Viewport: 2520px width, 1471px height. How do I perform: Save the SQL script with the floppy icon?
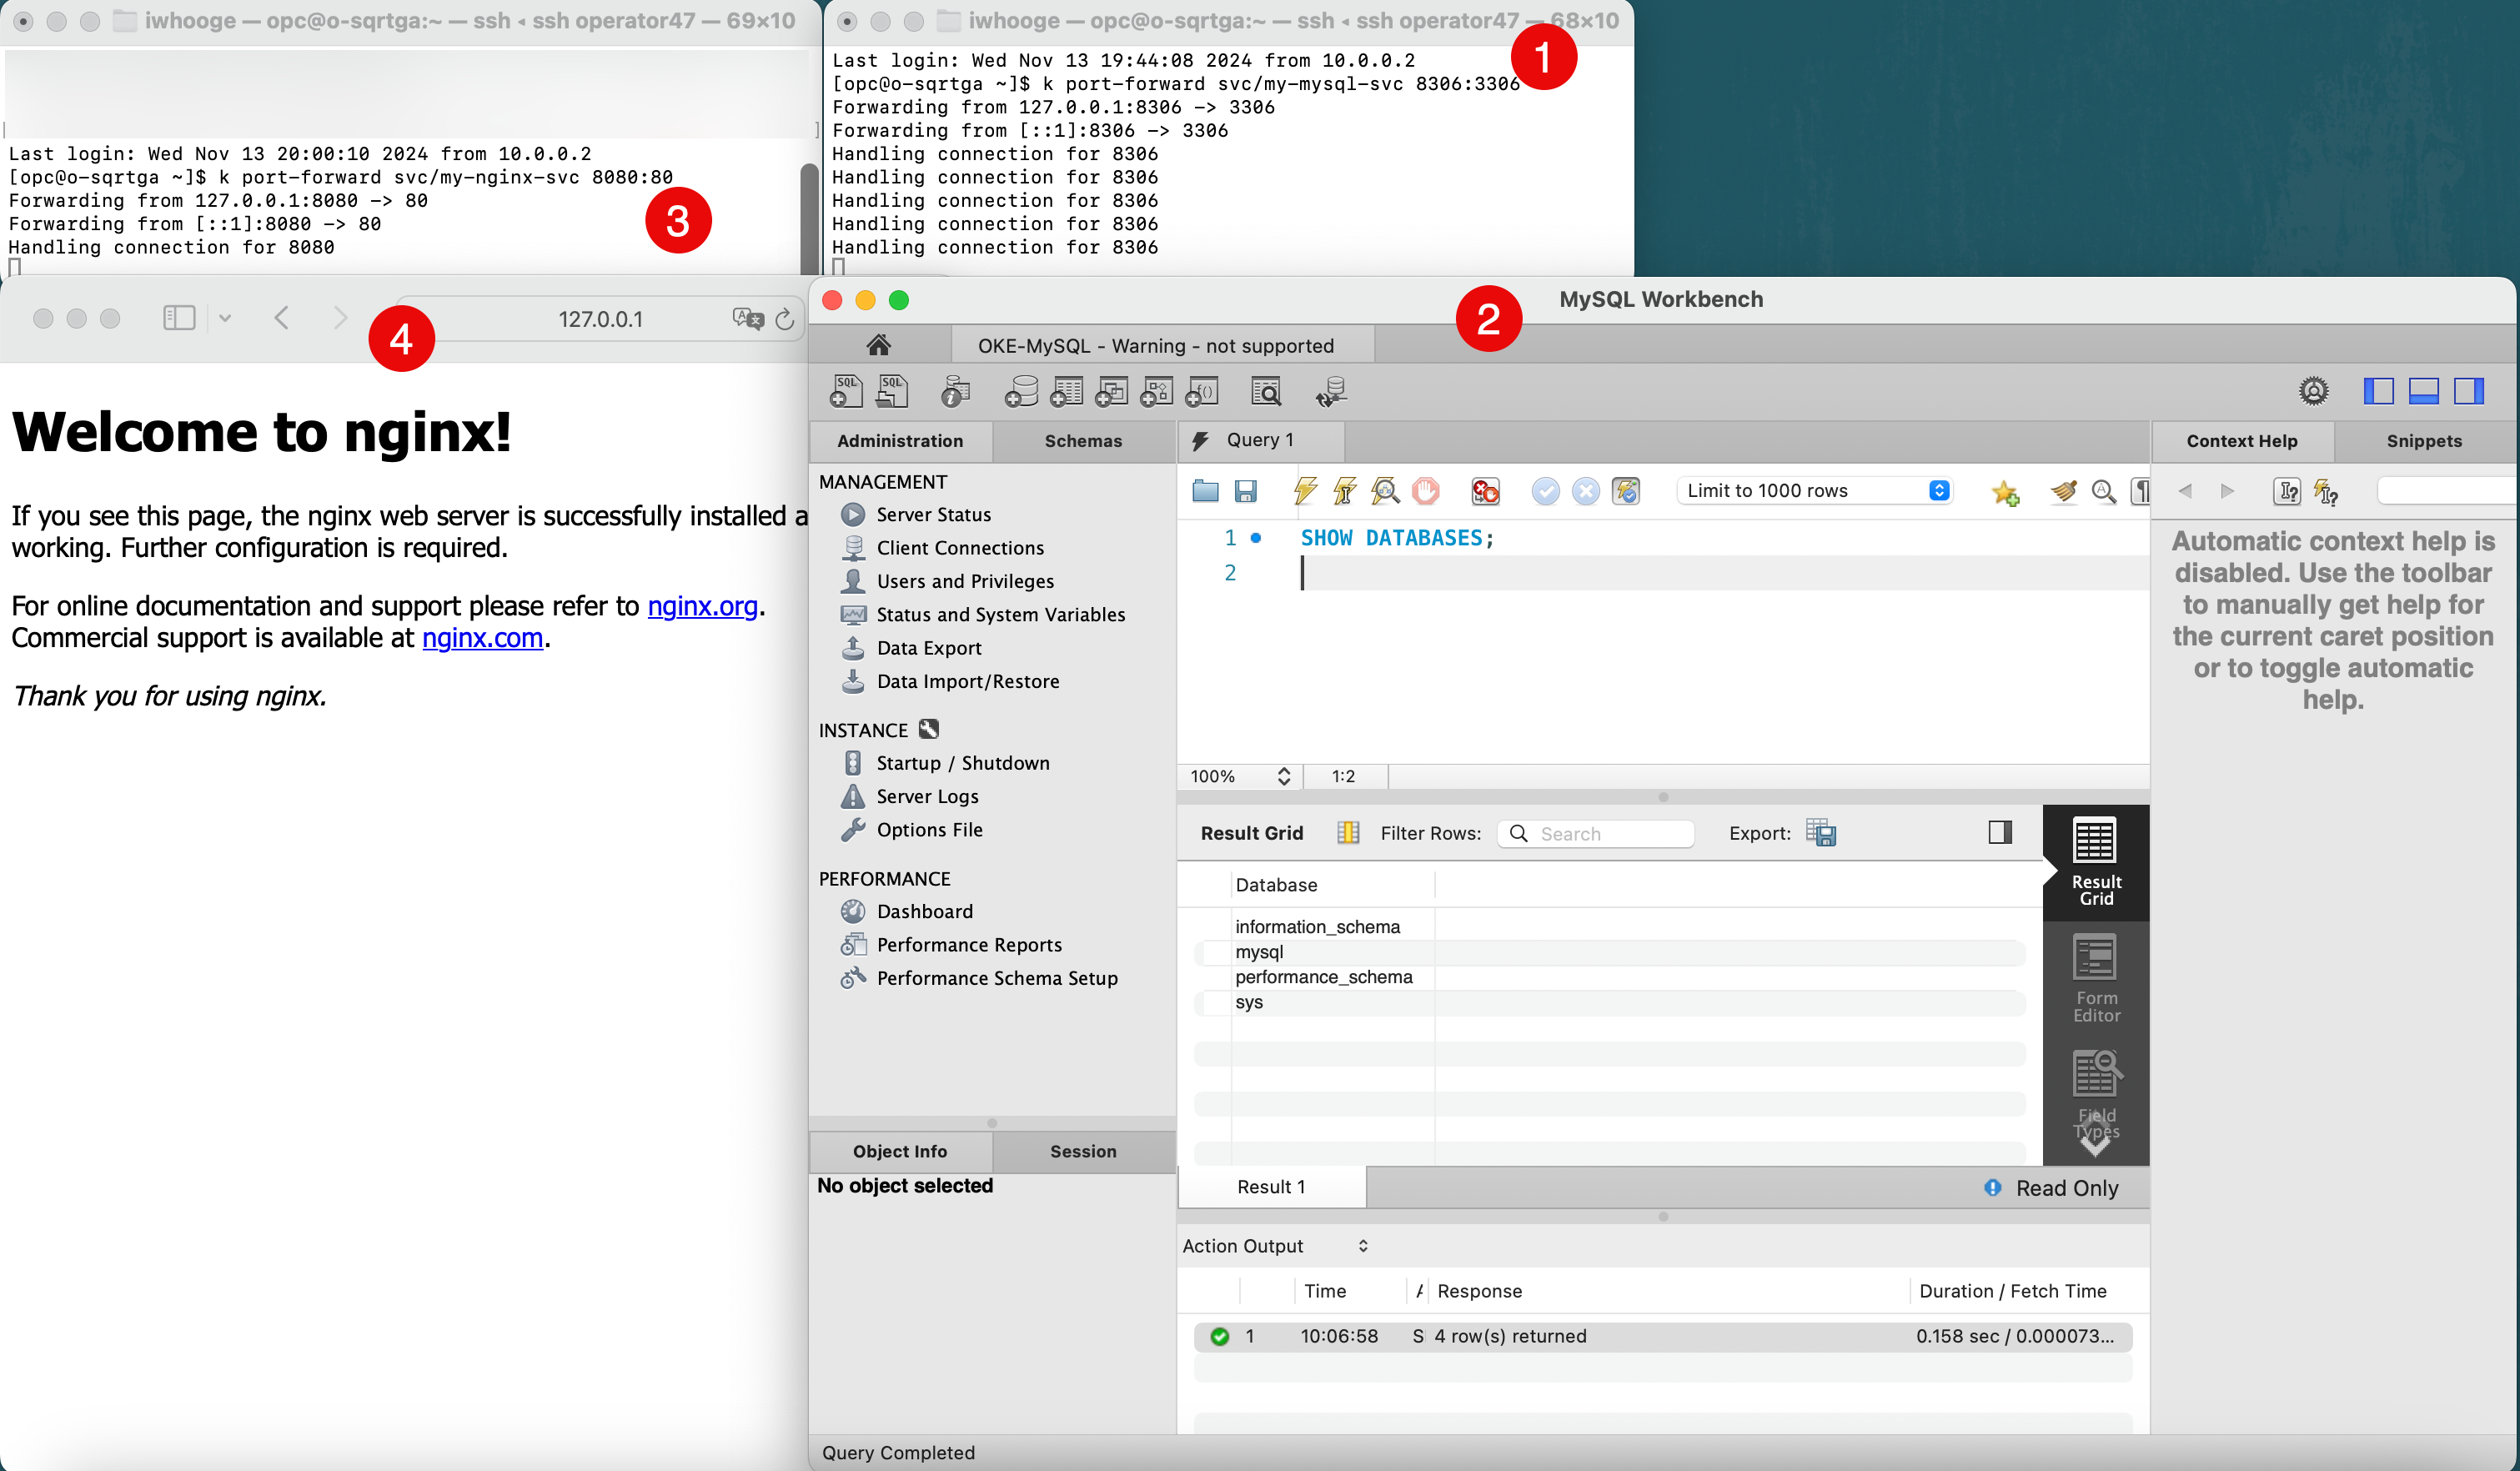[x=1245, y=491]
